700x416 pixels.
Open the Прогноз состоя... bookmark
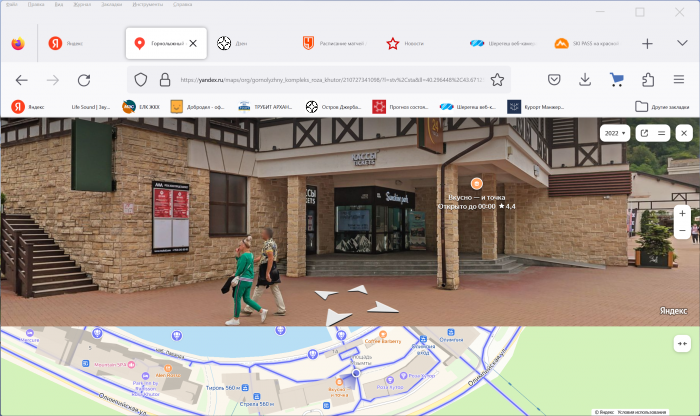coord(400,107)
